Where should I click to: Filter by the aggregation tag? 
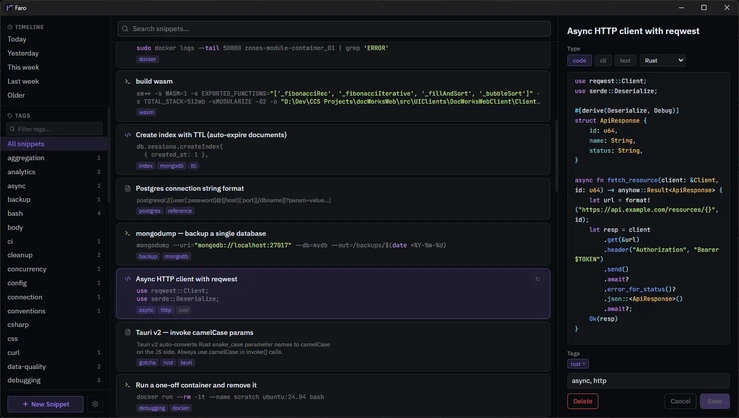[x=54, y=158]
